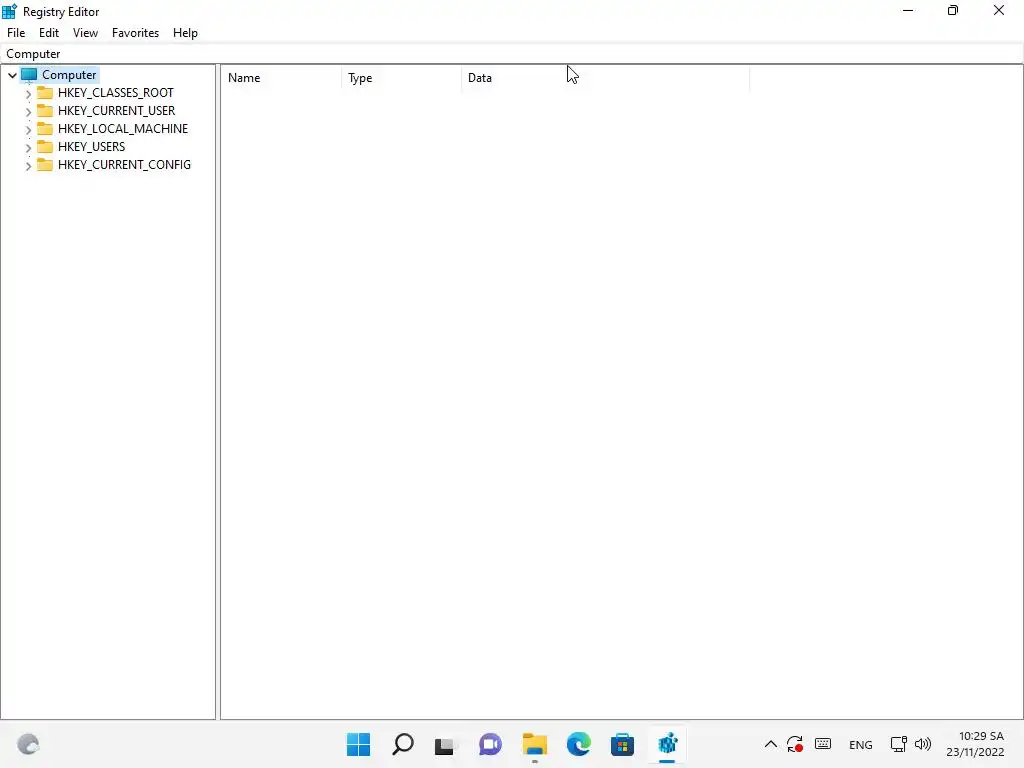Viewport: 1024px width, 768px height.
Task: Open the Help menu
Action: coord(185,33)
